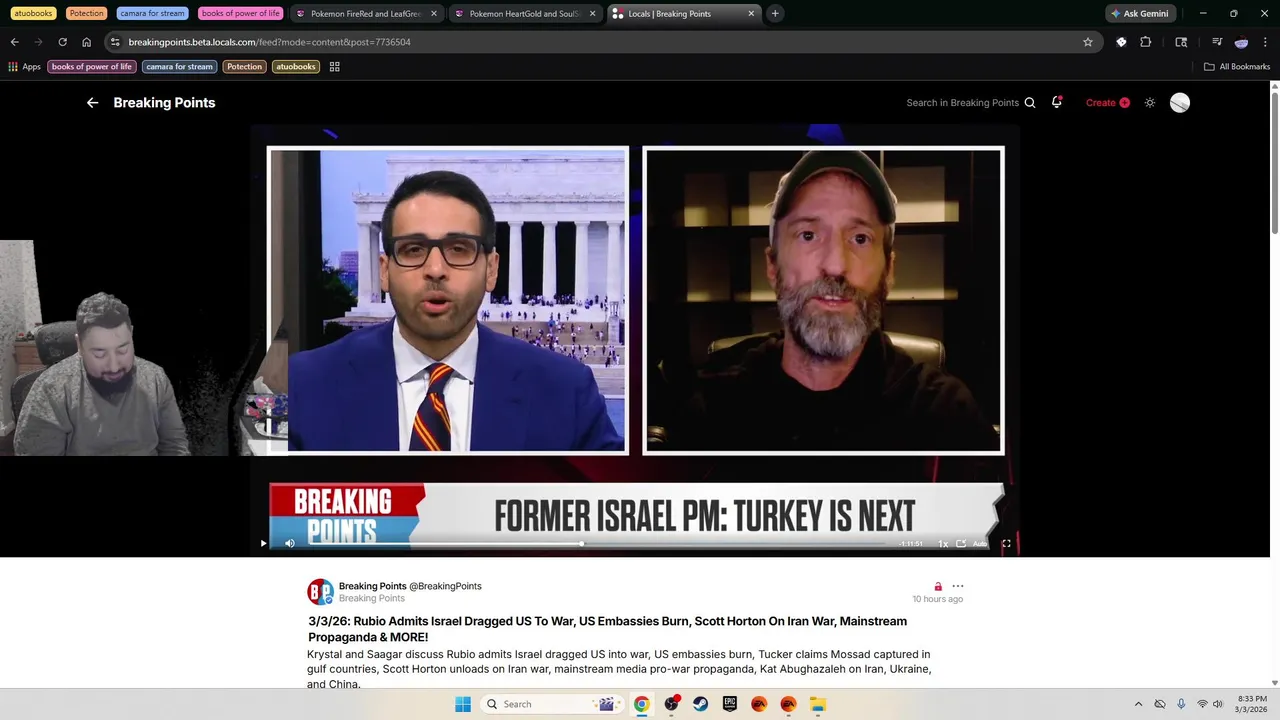Open the volume control in system tray
The height and width of the screenshot is (720, 1280).
click(x=1218, y=704)
